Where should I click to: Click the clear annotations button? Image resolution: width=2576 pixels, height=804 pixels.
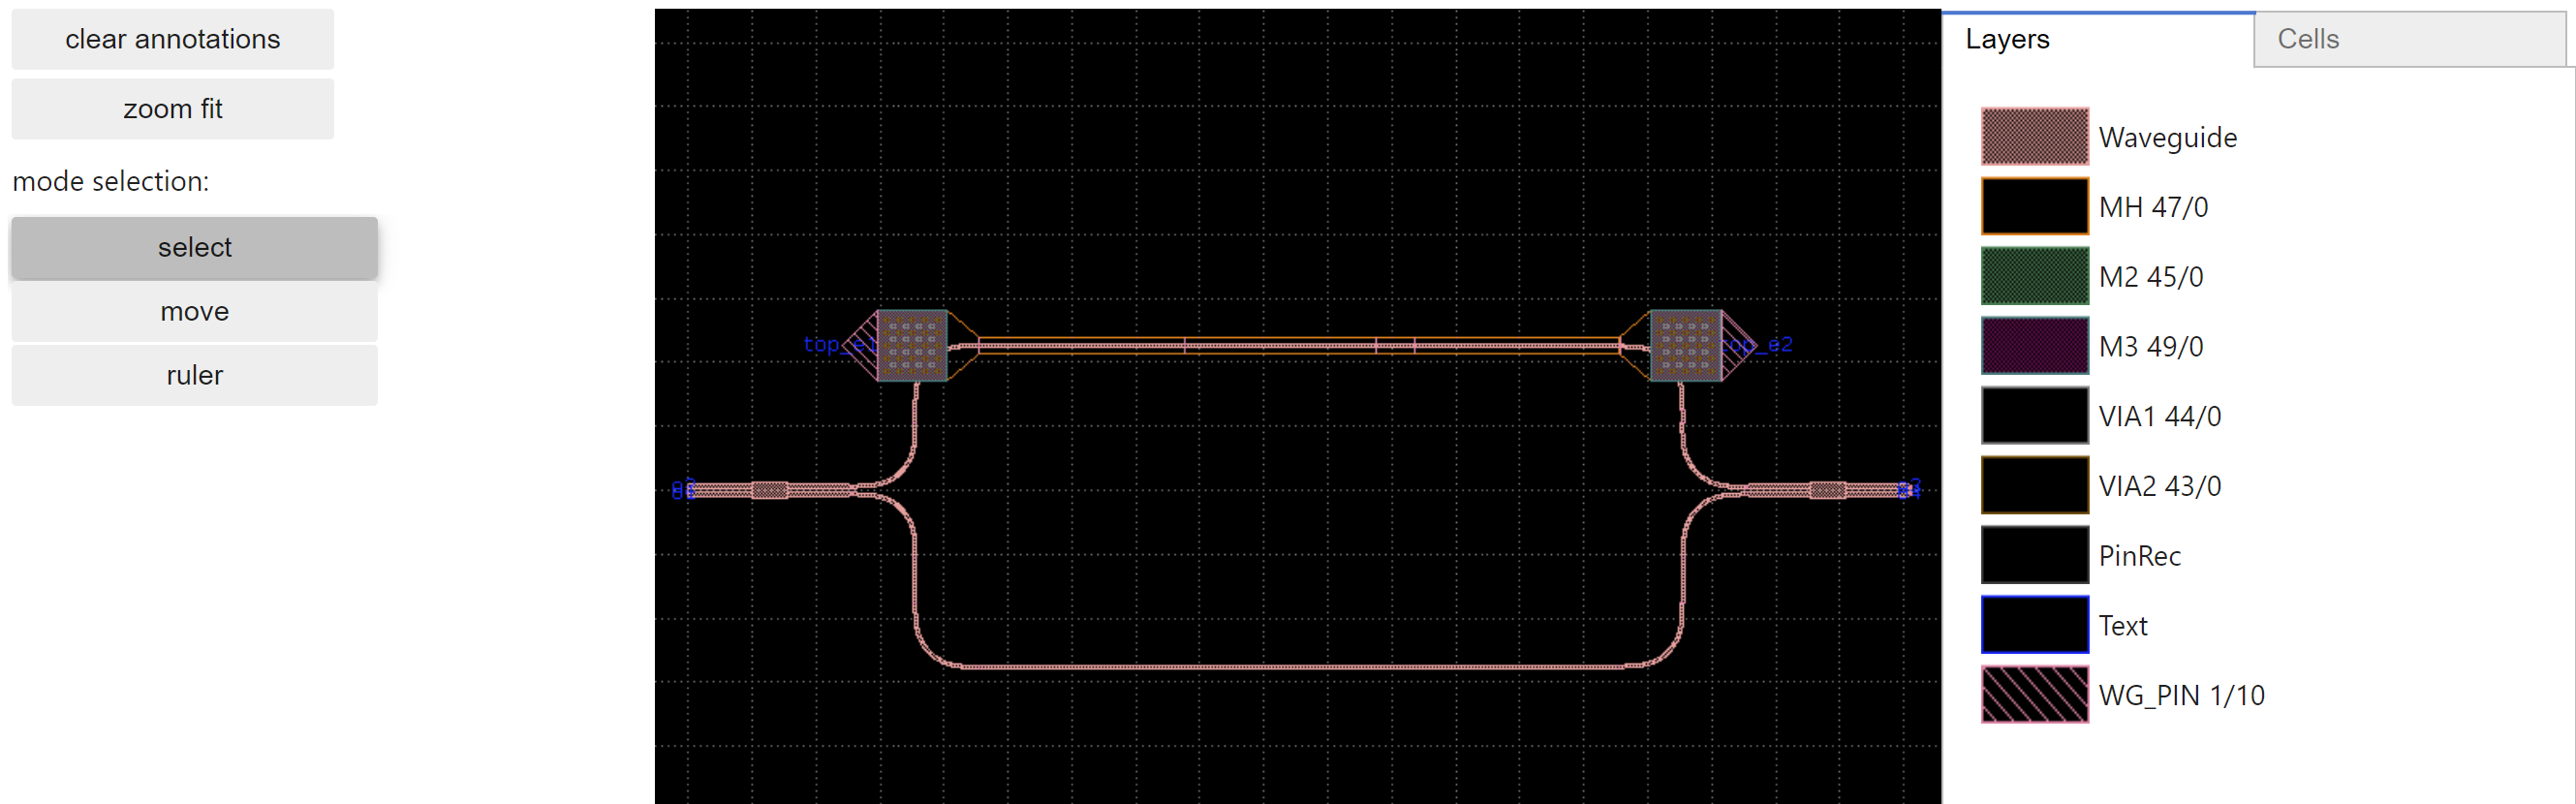pos(172,39)
